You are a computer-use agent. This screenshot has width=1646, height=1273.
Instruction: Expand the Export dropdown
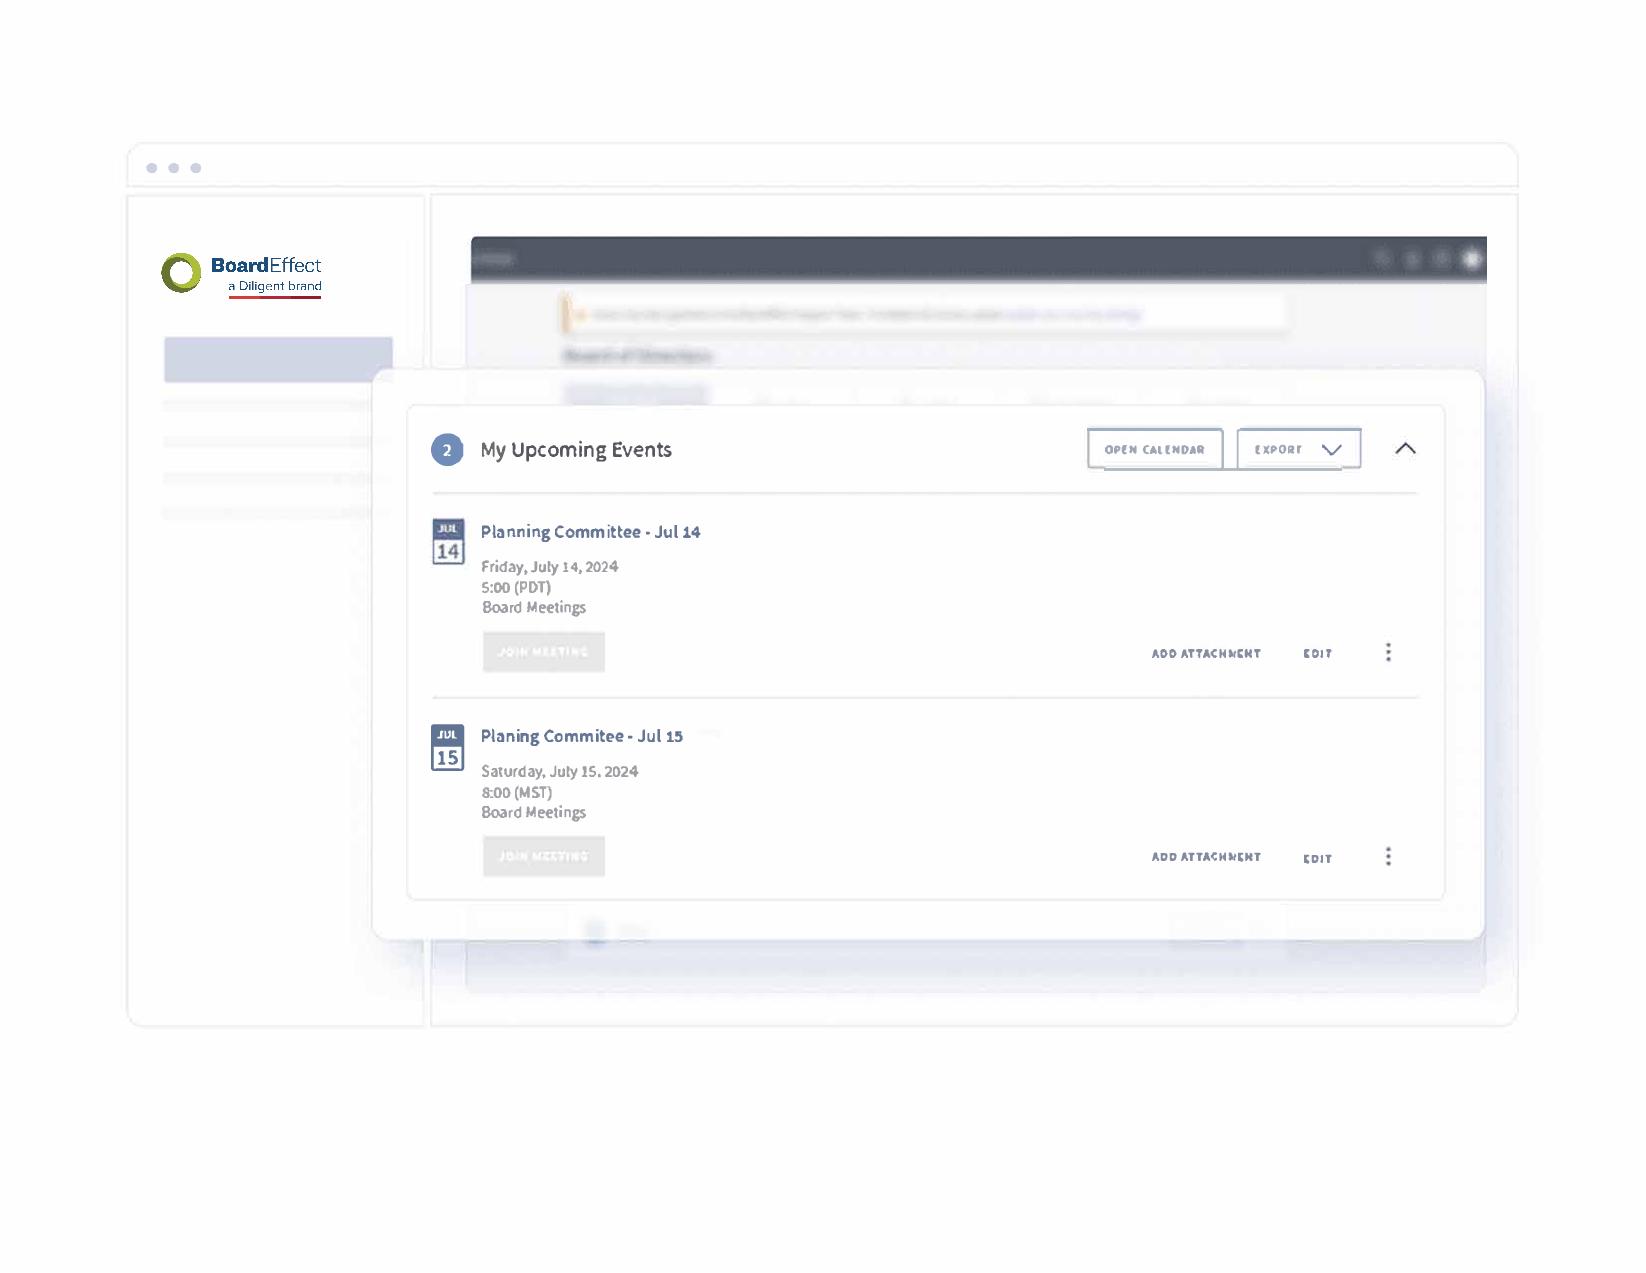[x=1298, y=449]
